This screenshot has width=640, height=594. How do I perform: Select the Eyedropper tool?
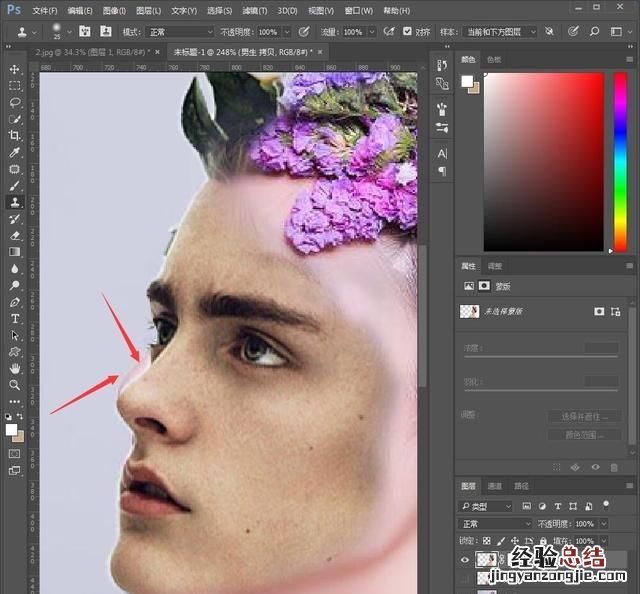[x=15, y=153]
